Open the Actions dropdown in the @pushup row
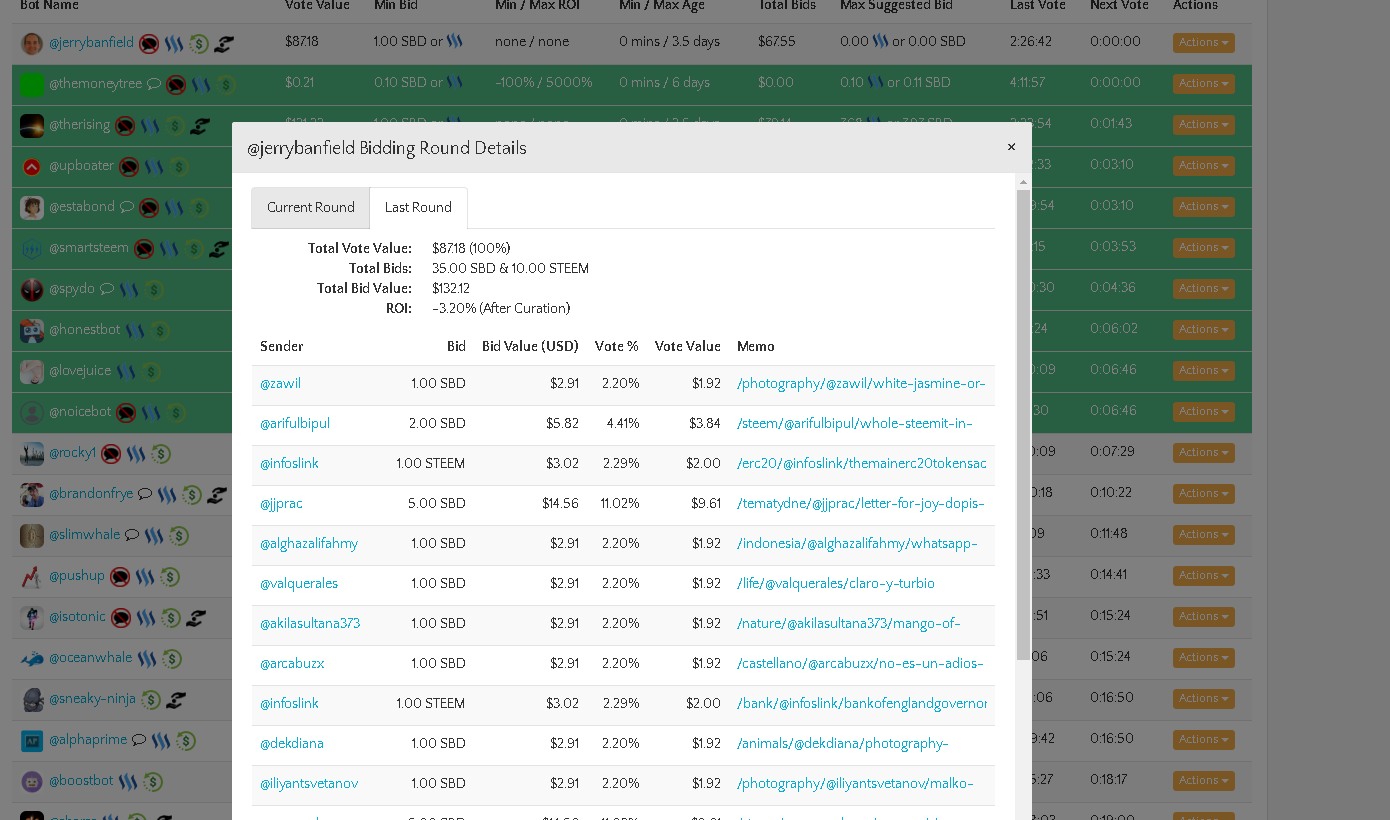Screen dimensions: 1390x820 point(1203,576)
